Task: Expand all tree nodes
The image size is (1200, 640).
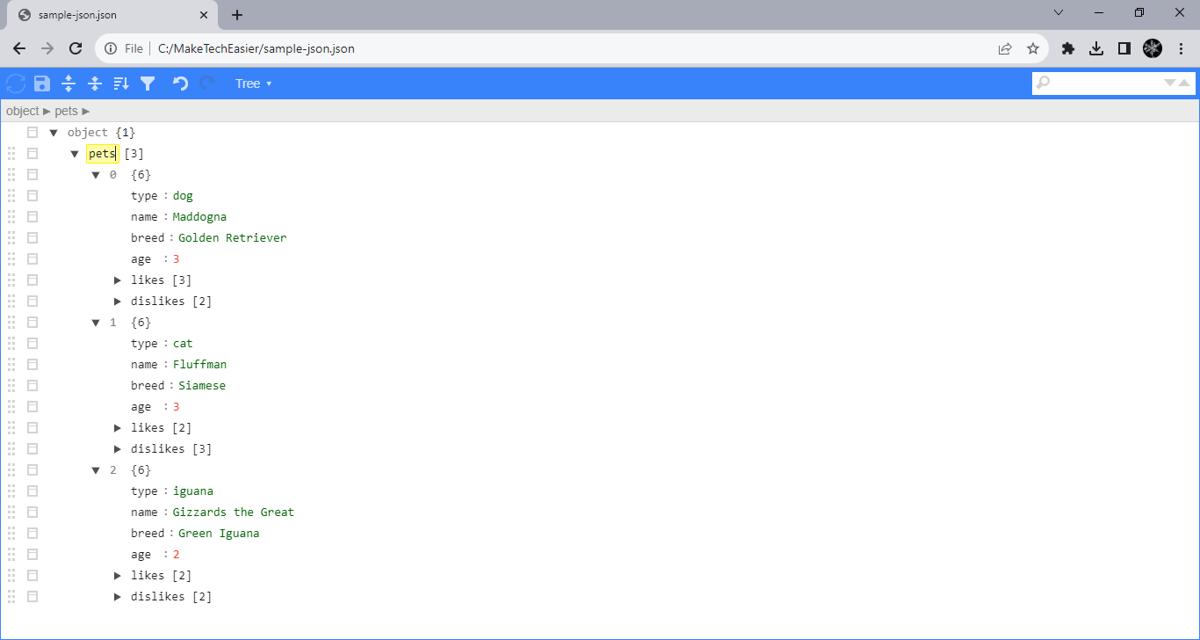Action: (x=67, y=83)
